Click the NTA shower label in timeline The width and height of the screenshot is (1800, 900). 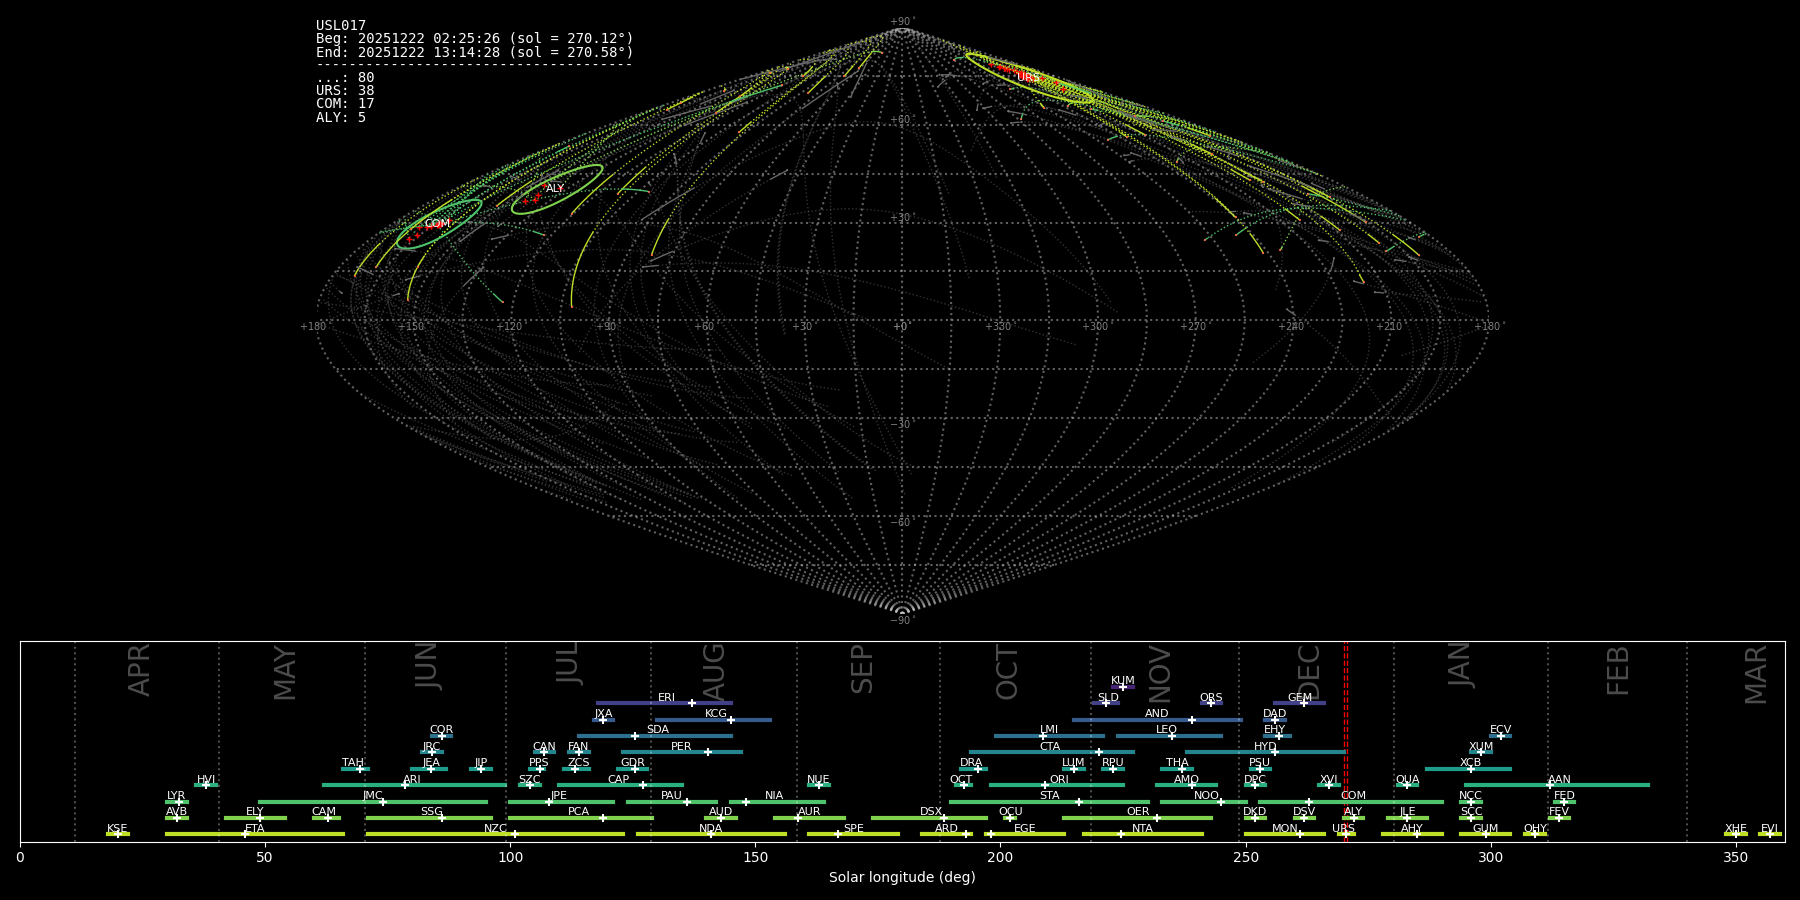pyautogui.click(x=1142, y=829)
